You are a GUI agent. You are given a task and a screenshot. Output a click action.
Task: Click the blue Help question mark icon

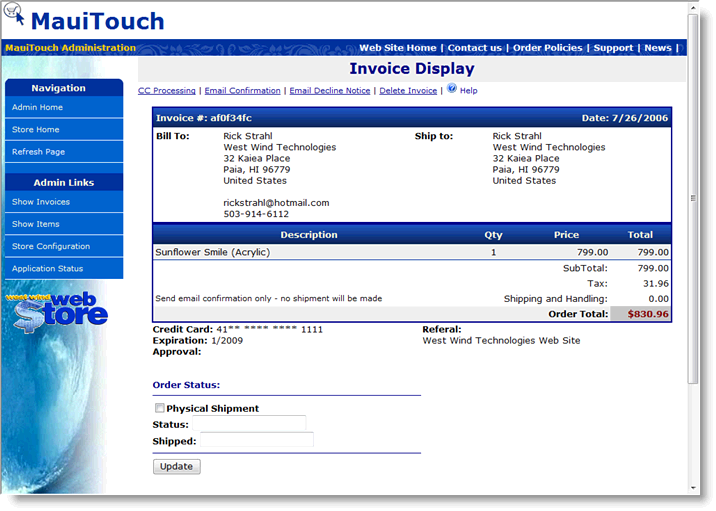coord(451,89)
